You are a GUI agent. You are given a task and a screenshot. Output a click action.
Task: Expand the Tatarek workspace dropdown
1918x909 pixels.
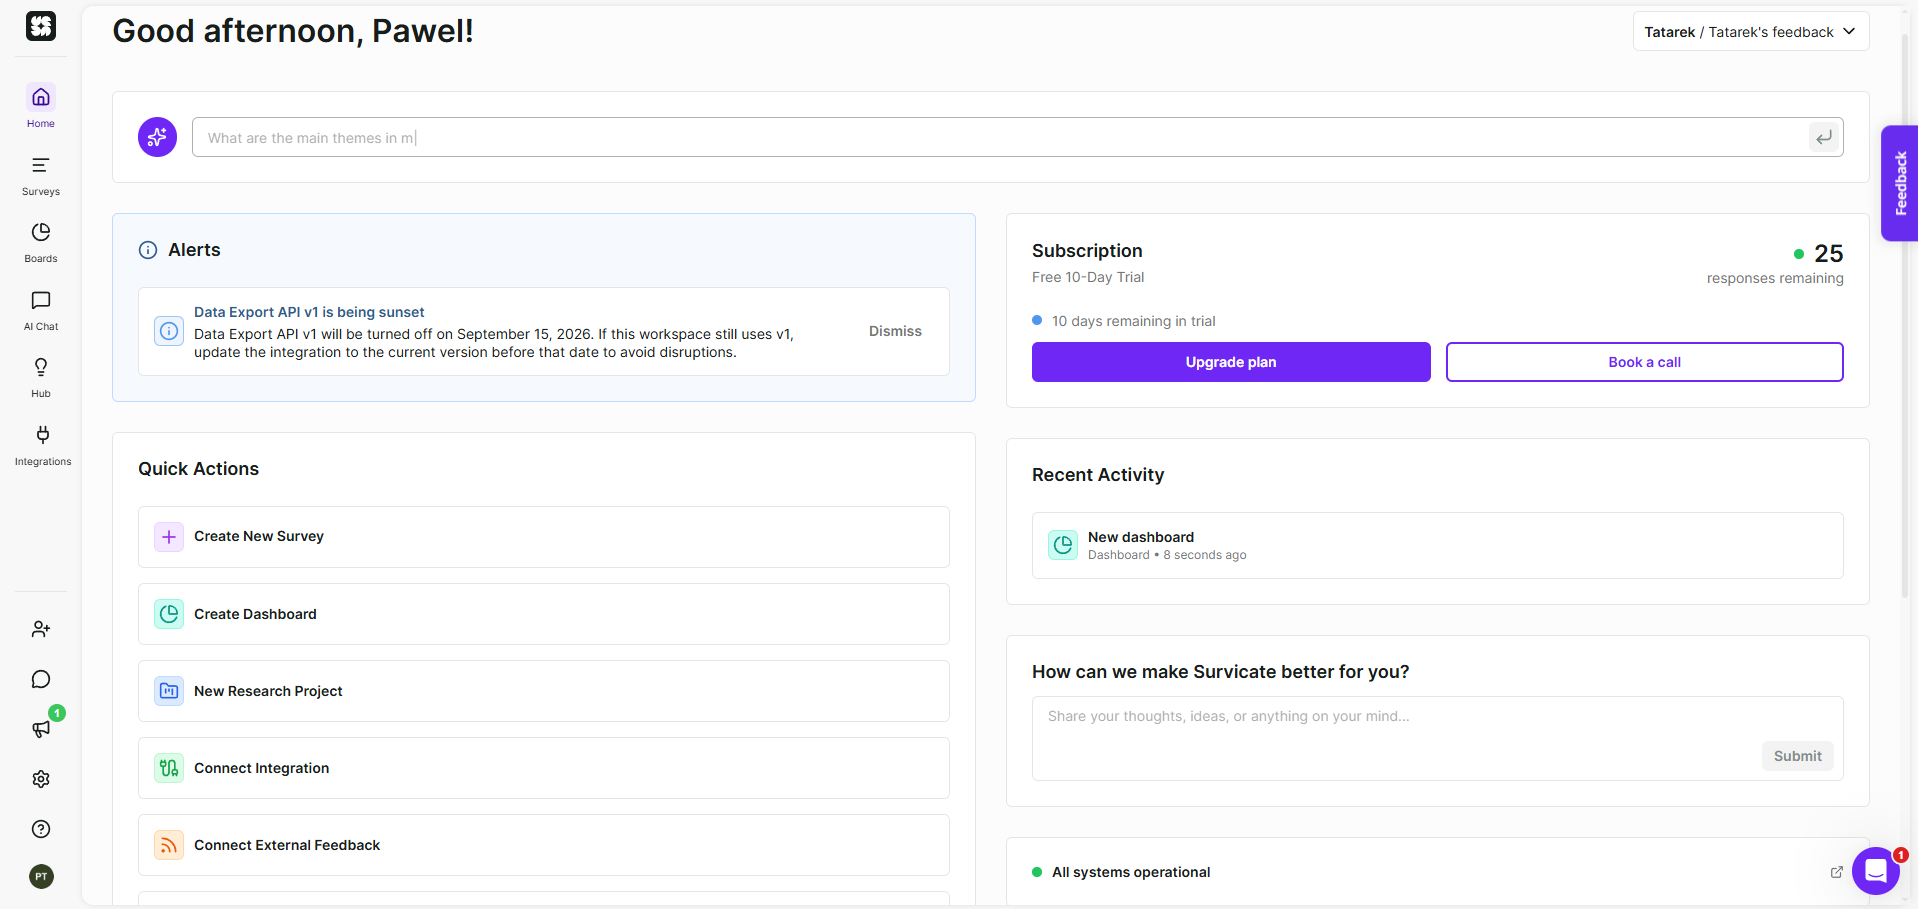tap(1750, 32)
